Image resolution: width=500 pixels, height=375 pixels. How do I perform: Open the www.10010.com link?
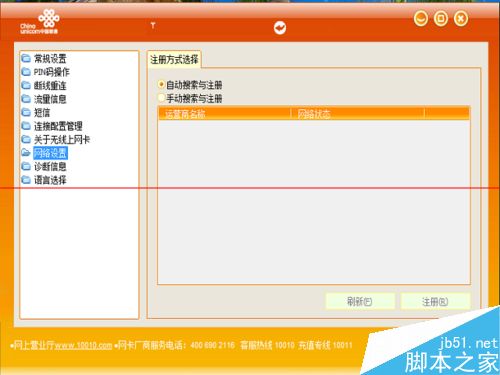click(x=83, y=345)
